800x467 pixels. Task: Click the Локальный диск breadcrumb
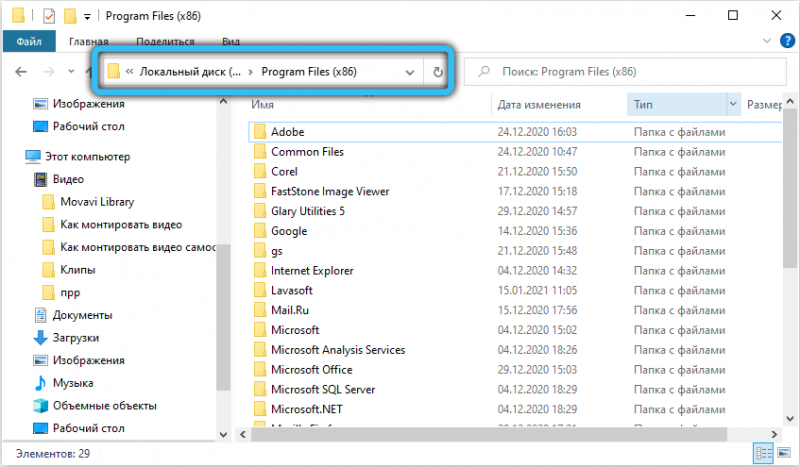(x=190, y=72)
